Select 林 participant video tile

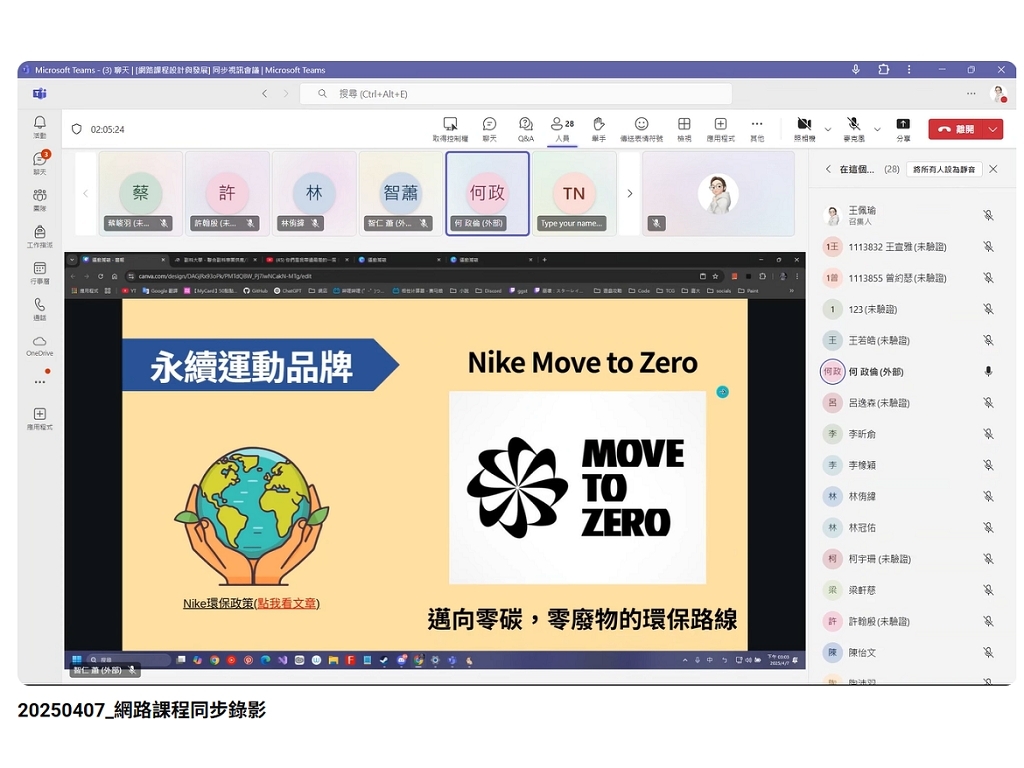click(x=314, y=193)
